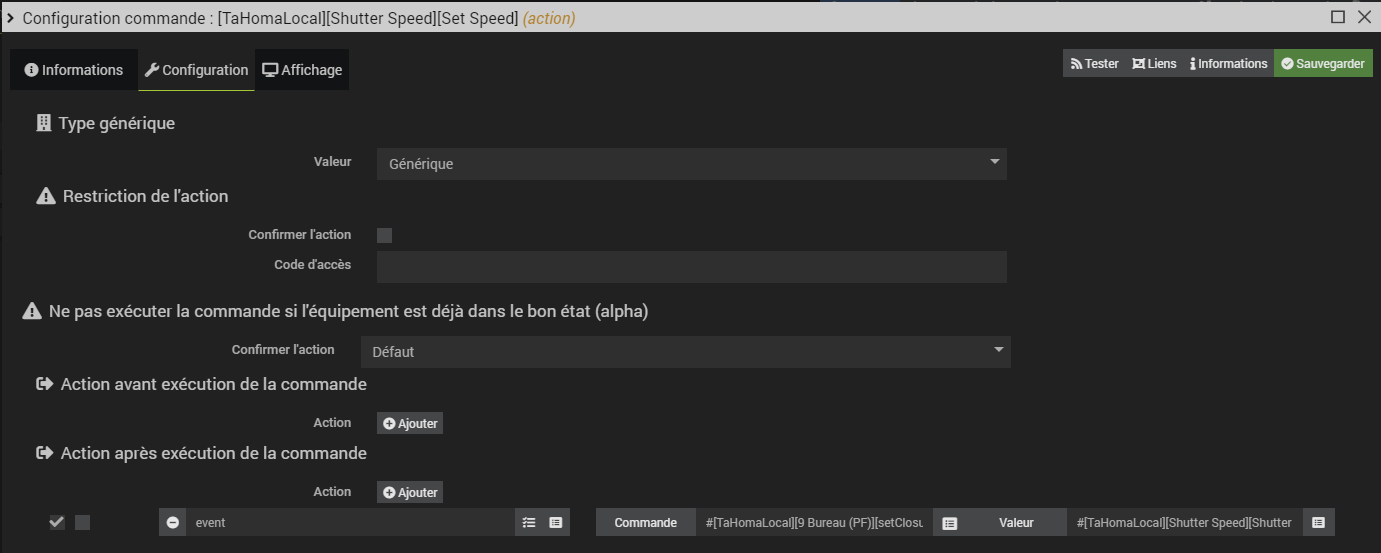Open command selector icon after Commande field
1381x553 pixels.
(x=950, y=522)
